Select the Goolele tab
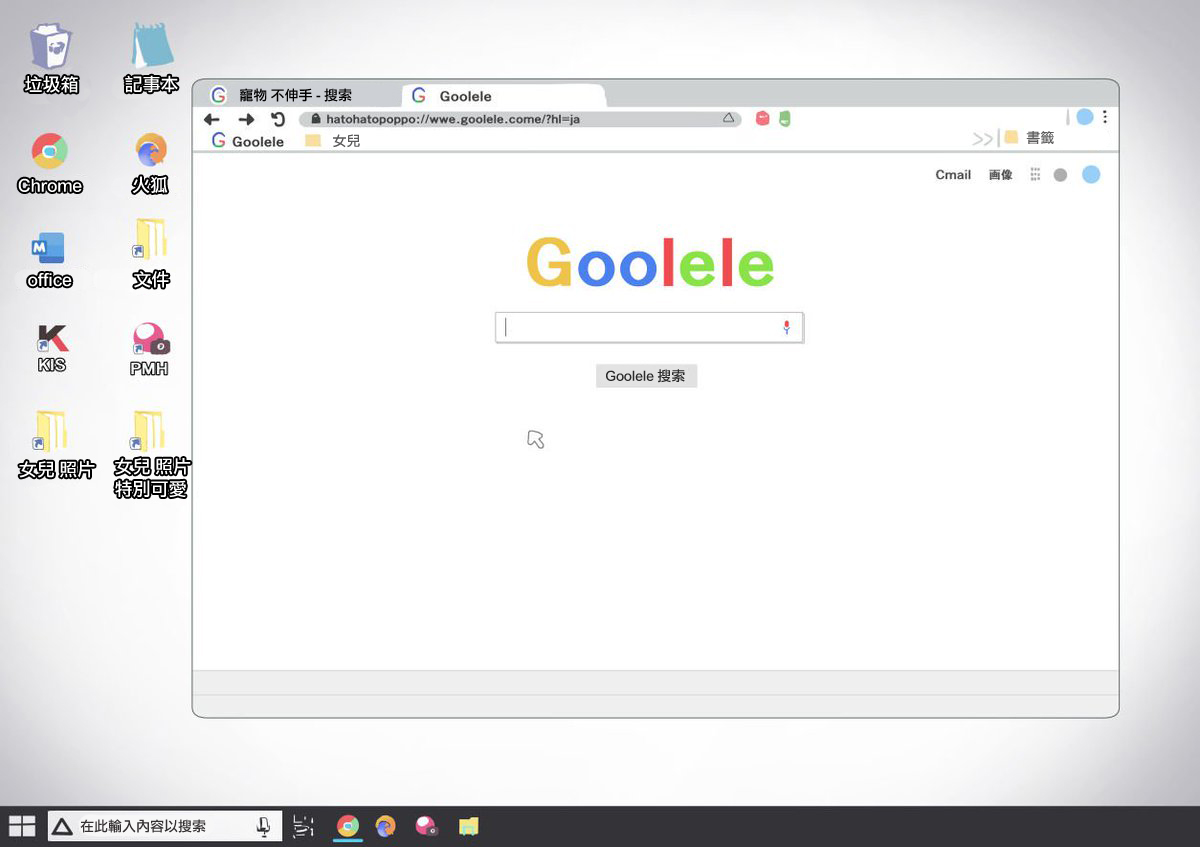The image size is (1200, 847). 465,96
